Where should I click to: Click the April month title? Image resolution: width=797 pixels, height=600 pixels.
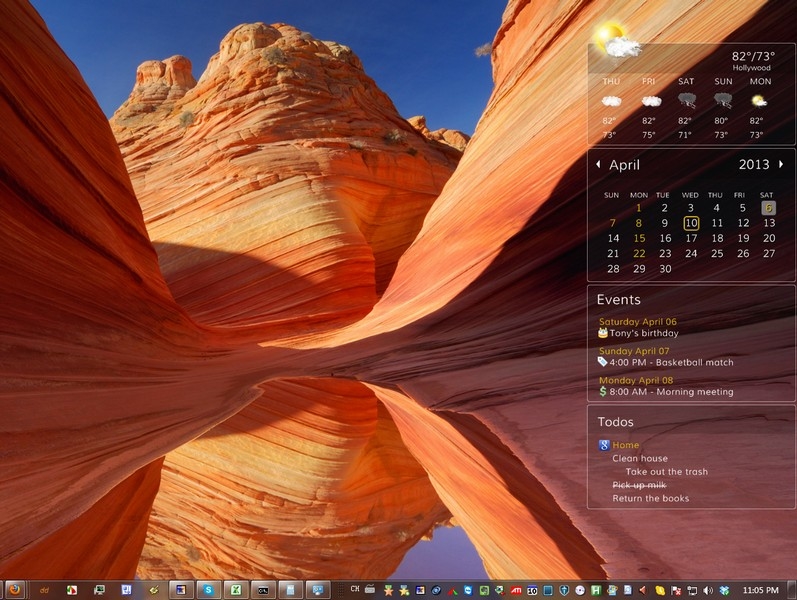click(624, 165)
